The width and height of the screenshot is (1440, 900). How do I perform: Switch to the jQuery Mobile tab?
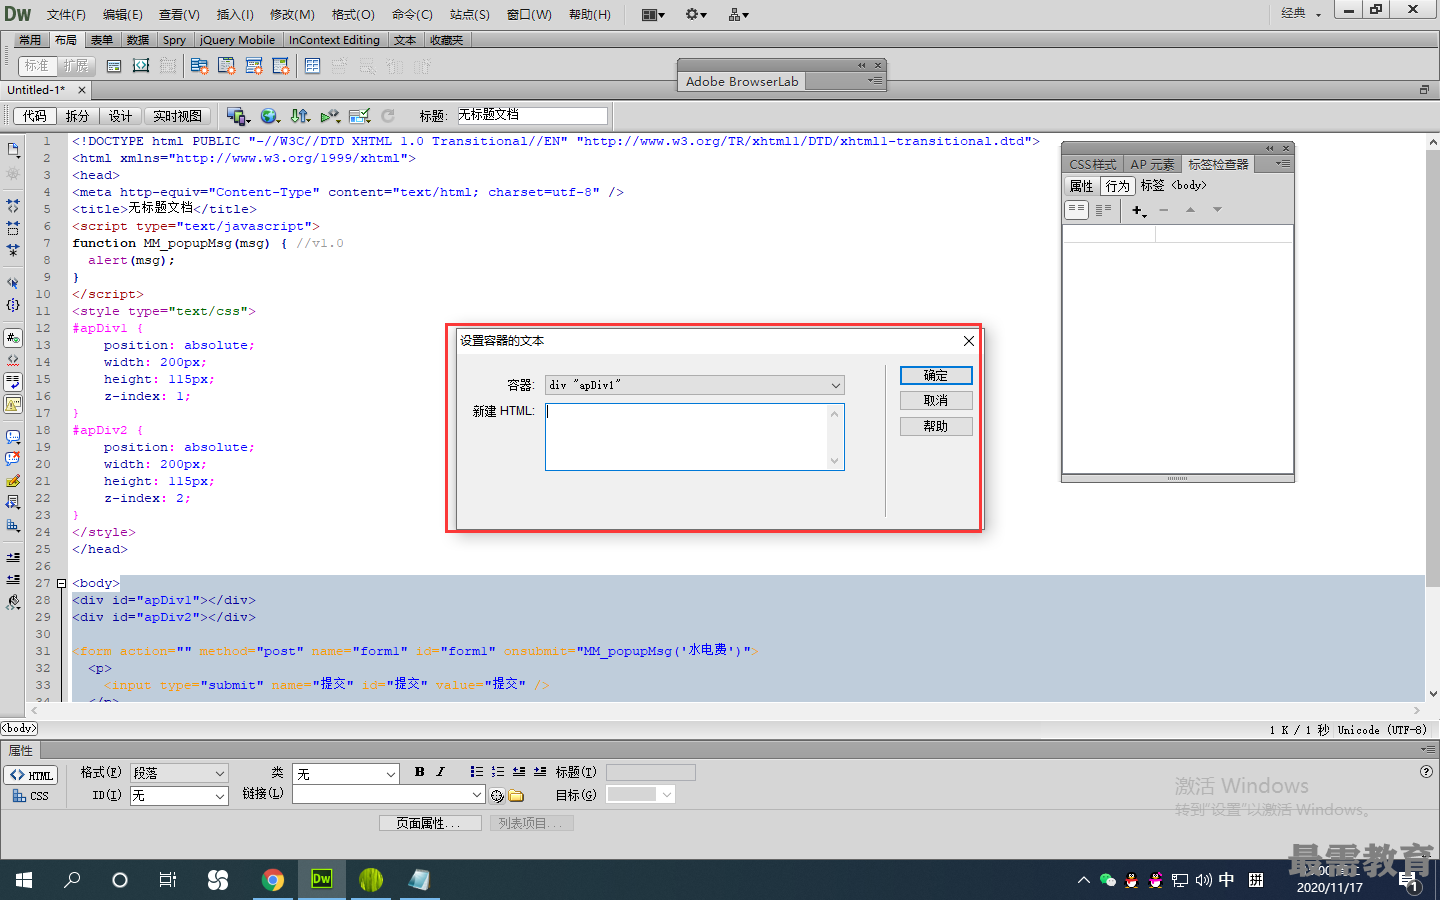click(237, 40)
